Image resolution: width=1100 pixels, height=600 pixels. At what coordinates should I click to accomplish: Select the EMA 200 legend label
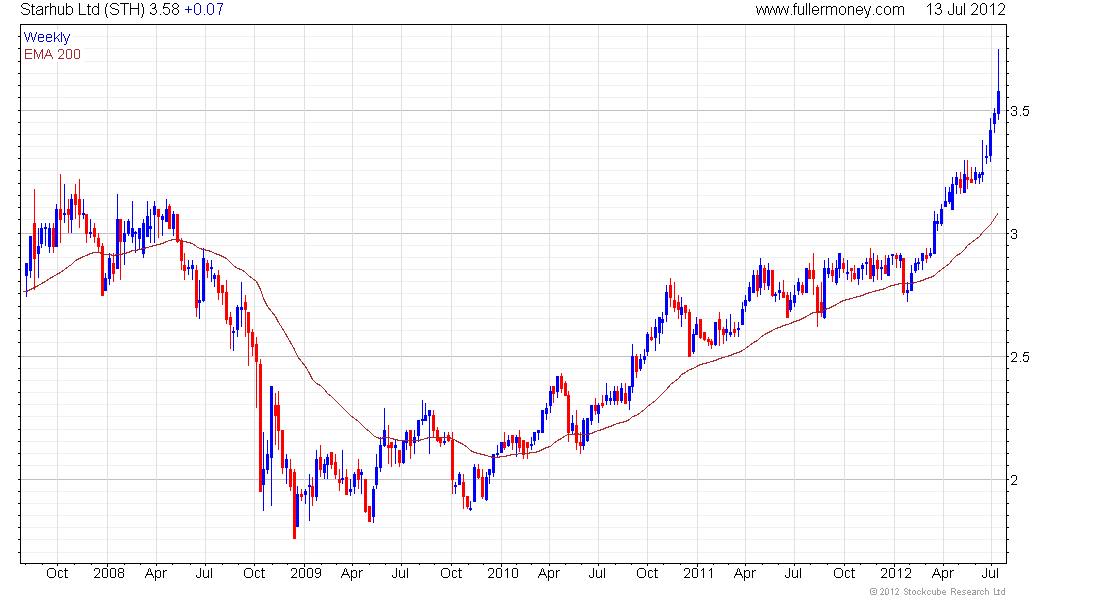[x=52, y=54]
